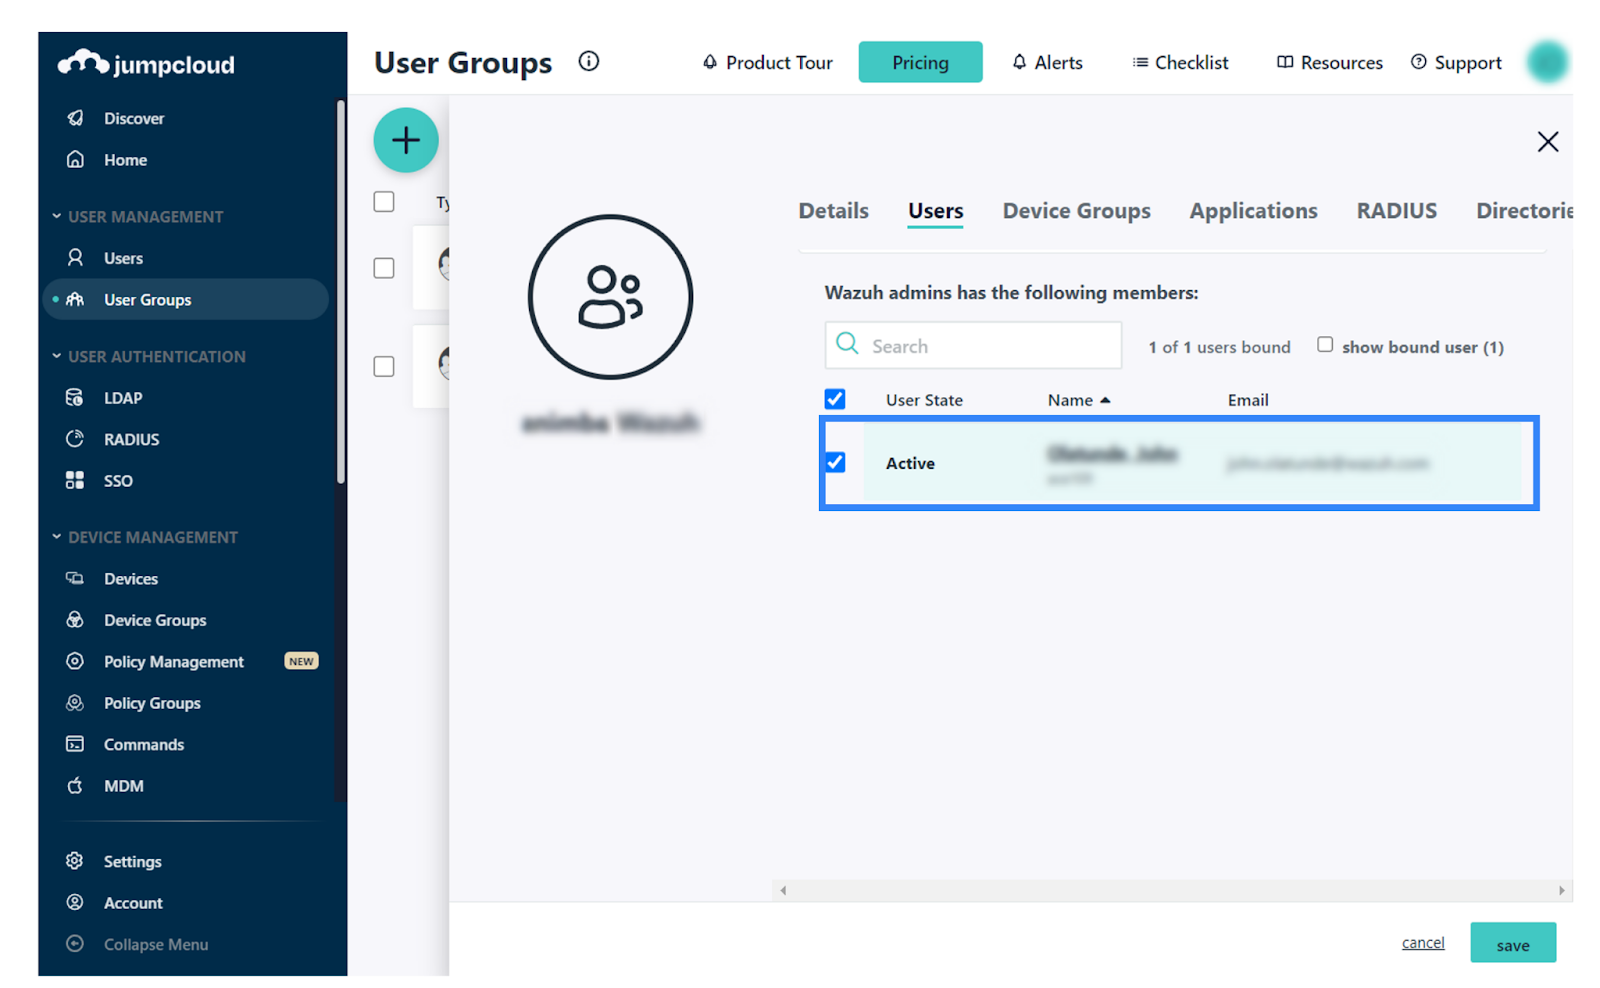Image resolution: width=1600 pixels, height=988 pixels.
Task: Open Users via the person icon
Action: click(x=75, y=258)
